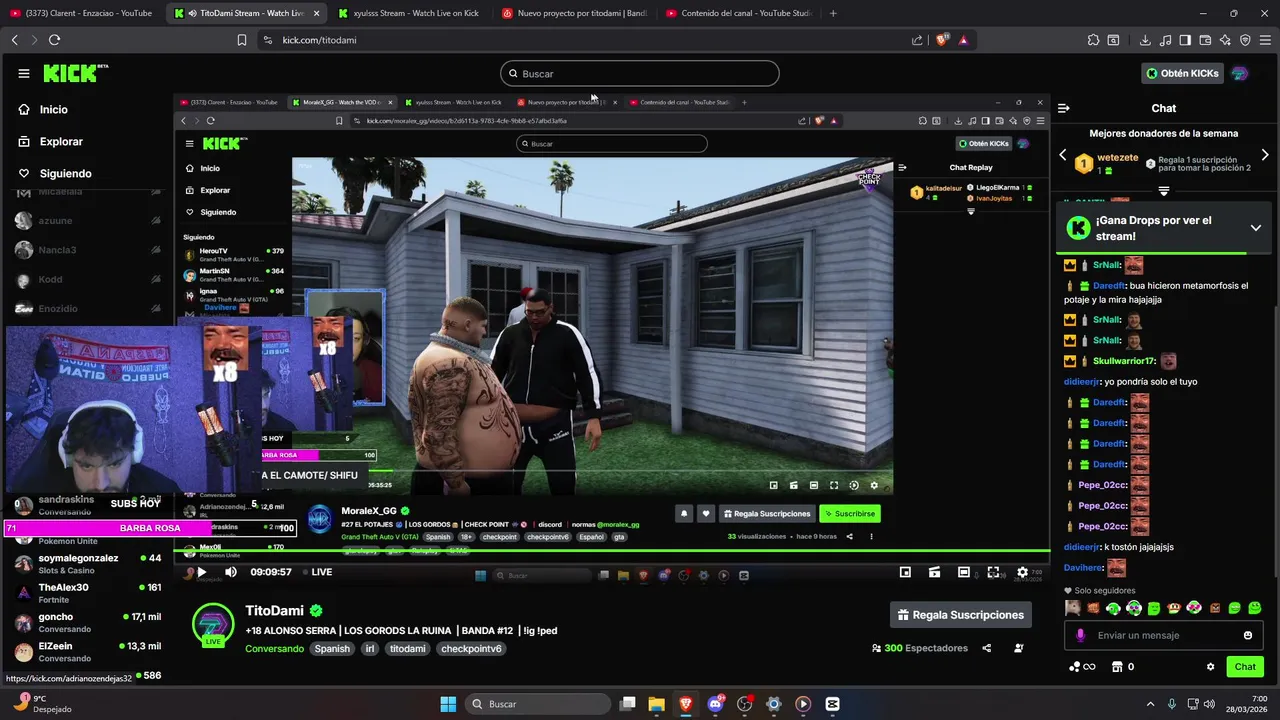Open chat settings gear

(1210, 667)
